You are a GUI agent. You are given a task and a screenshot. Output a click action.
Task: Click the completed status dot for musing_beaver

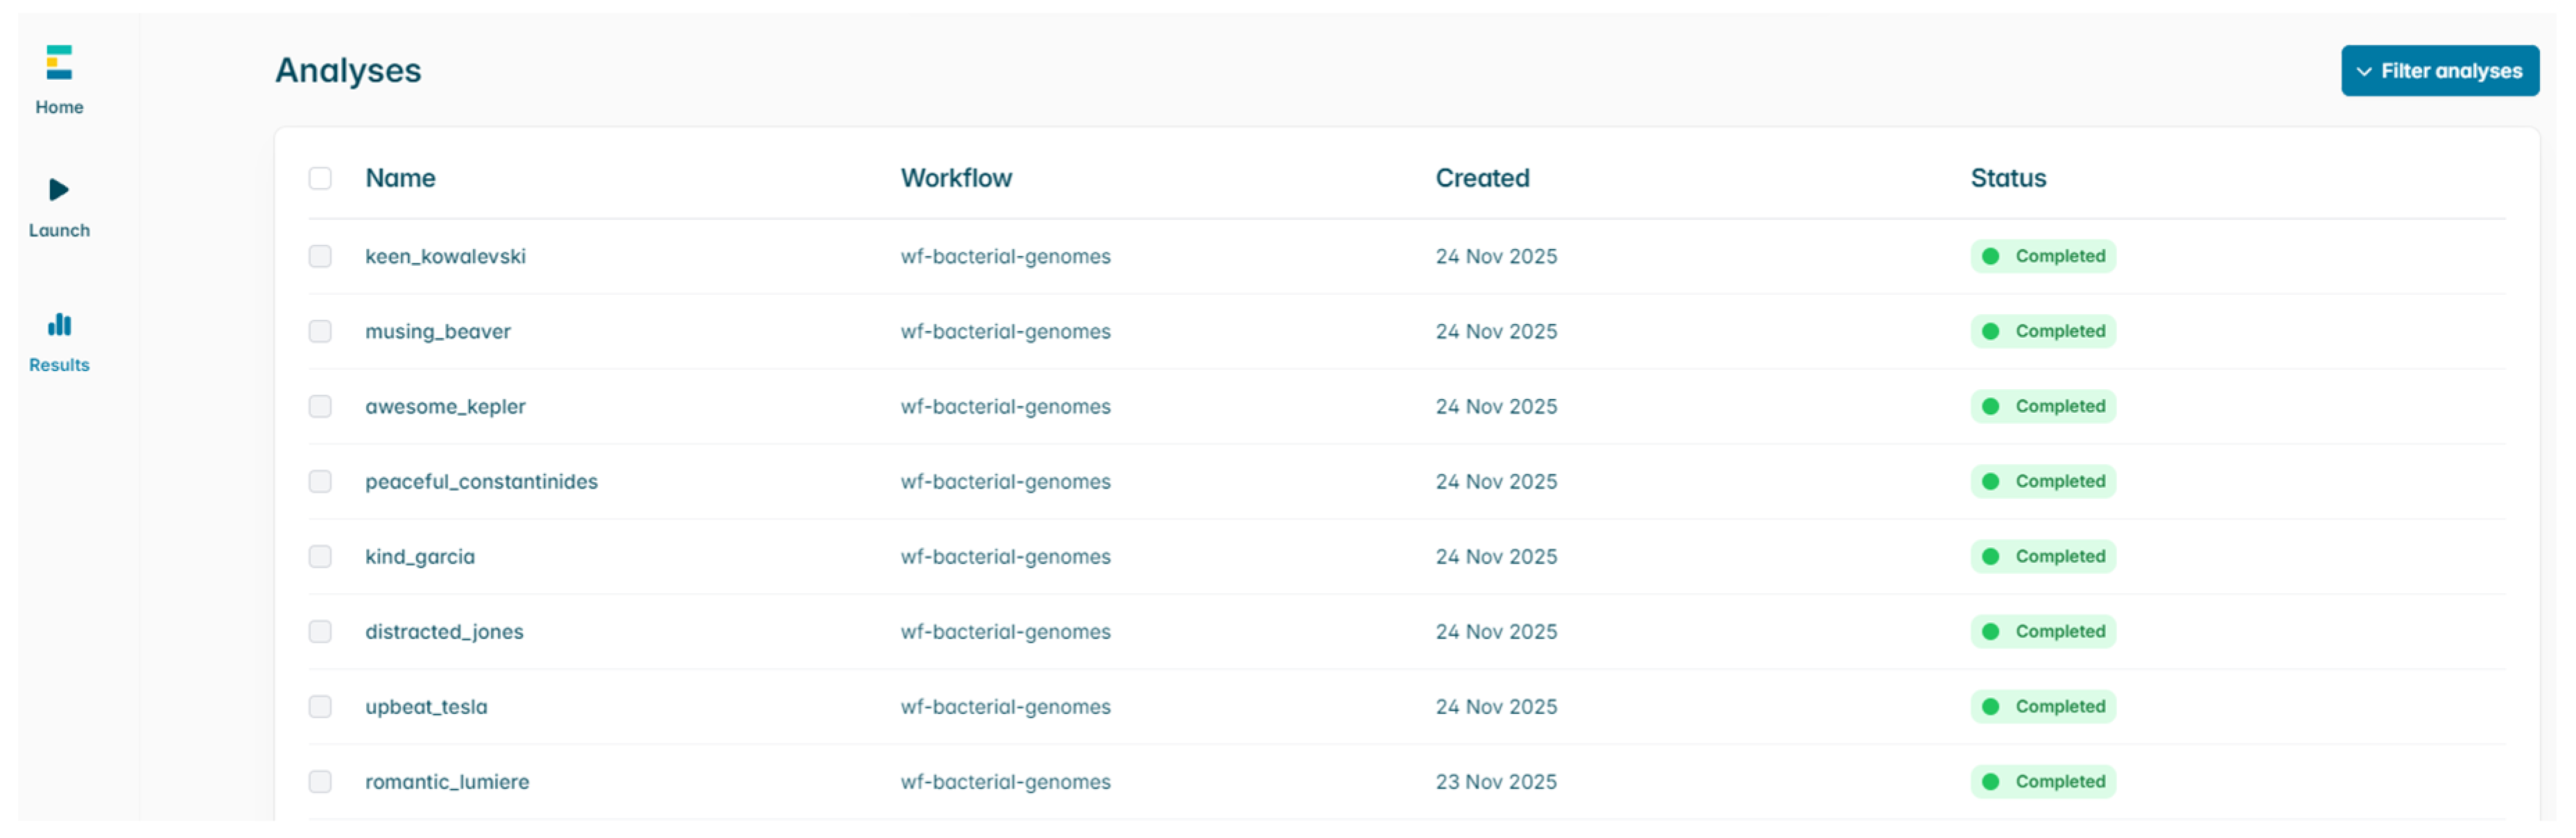(1991, 331)
